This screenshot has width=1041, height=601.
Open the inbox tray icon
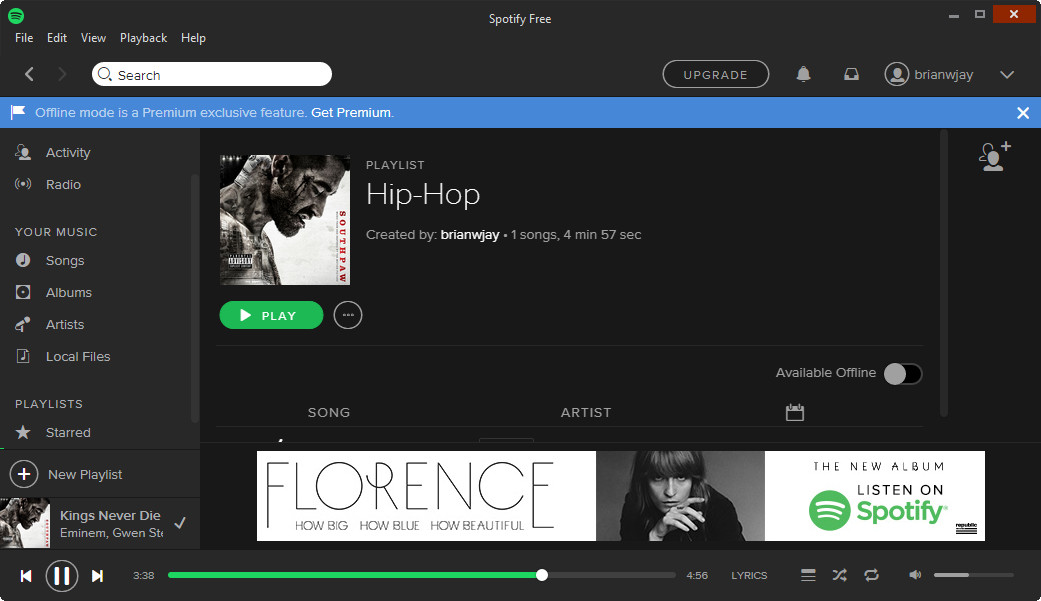pyautogui.click(x=851, y=74)
